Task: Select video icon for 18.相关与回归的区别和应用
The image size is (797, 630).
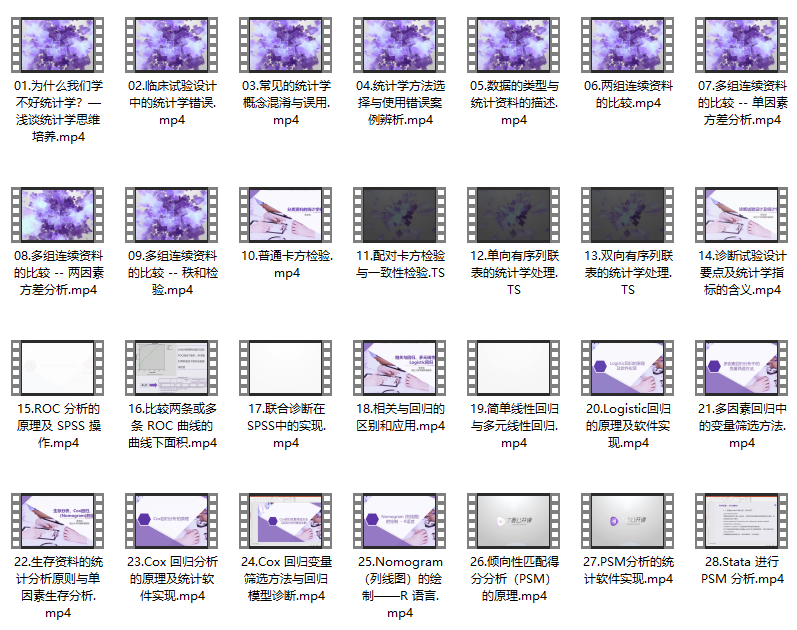Action: (400, 368)
